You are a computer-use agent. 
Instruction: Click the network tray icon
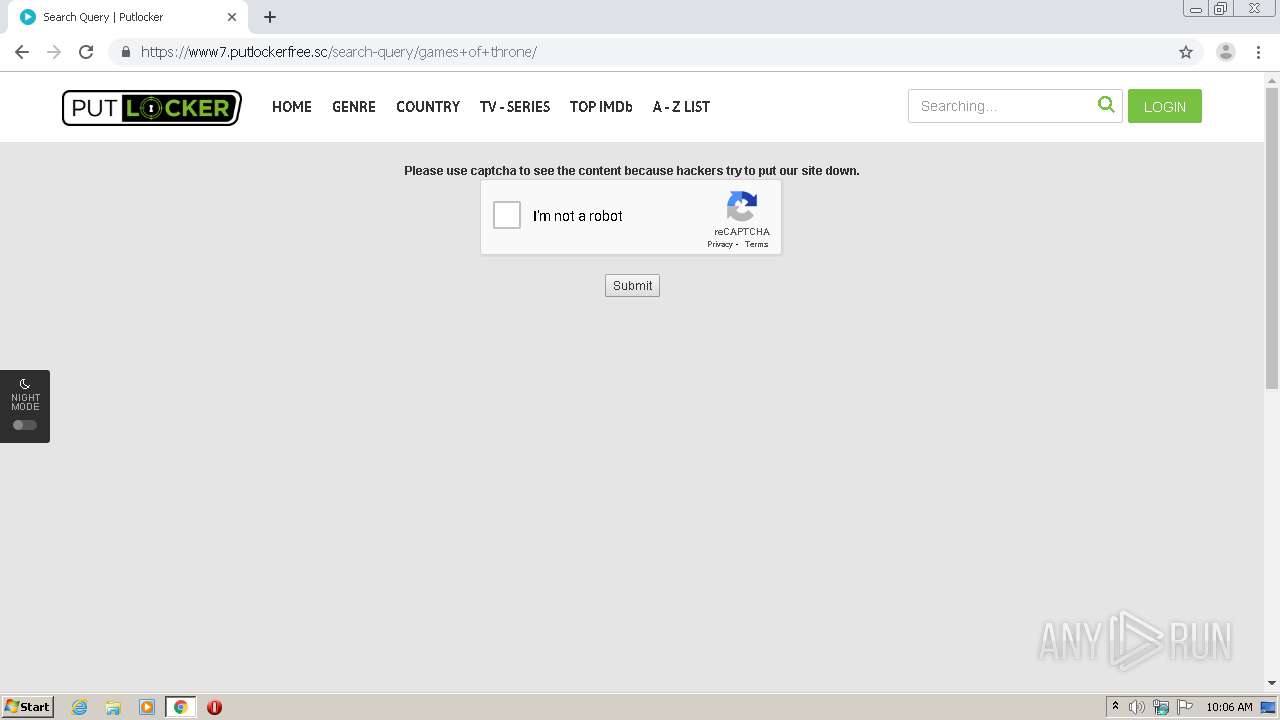1161,707
